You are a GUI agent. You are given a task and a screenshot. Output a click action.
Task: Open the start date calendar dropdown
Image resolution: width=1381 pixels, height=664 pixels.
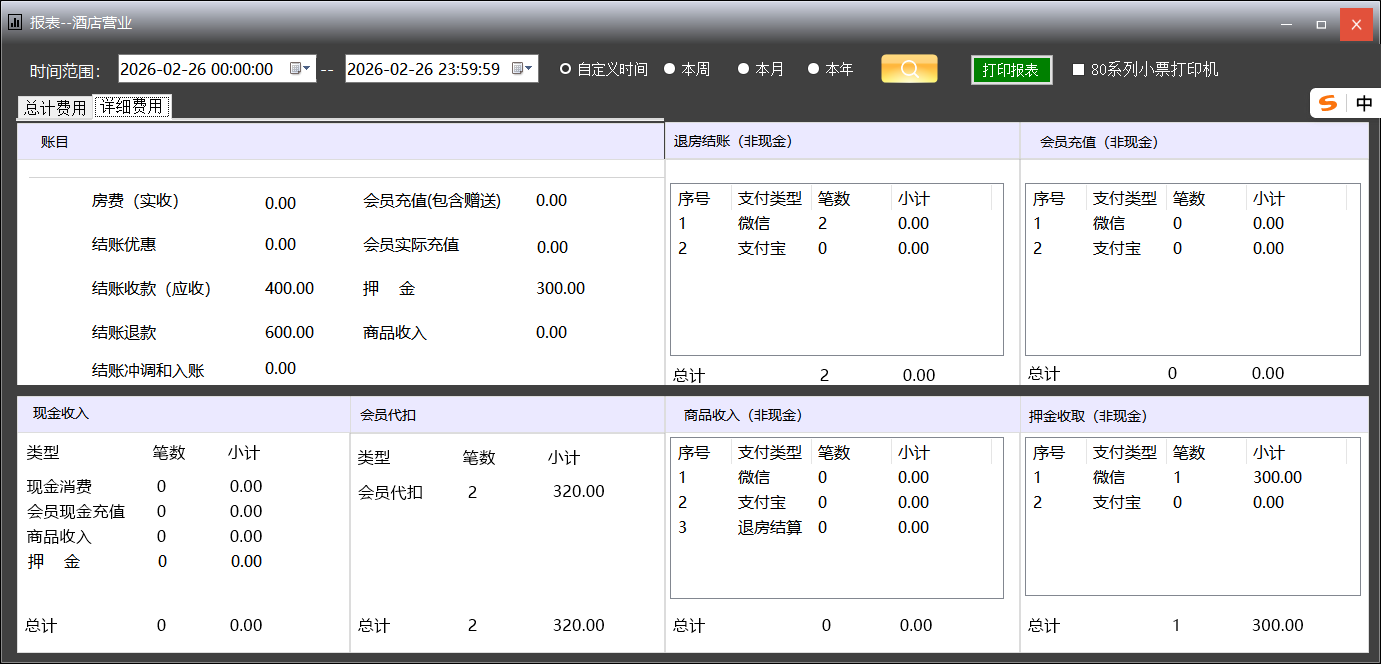coord(300,69)
